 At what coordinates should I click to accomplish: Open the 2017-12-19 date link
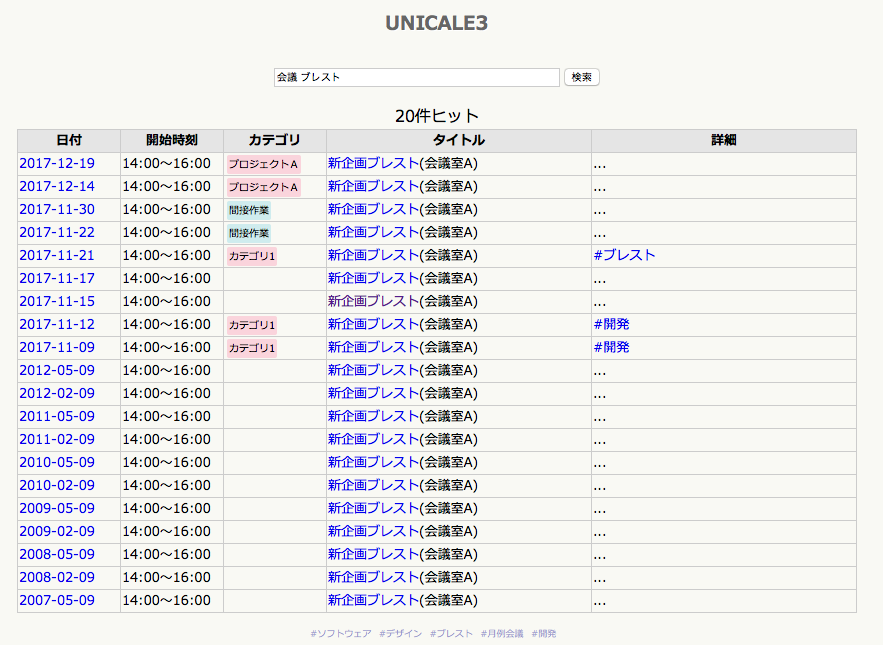click(x=57, y=163)
